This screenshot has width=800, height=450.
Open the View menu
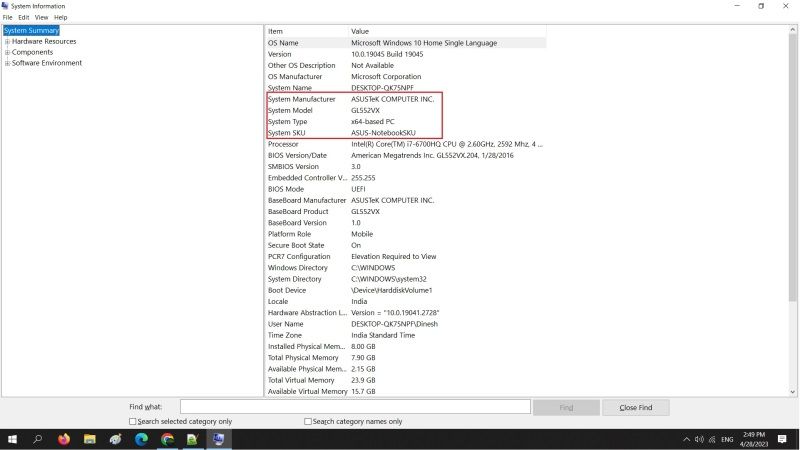click(41, 17)
